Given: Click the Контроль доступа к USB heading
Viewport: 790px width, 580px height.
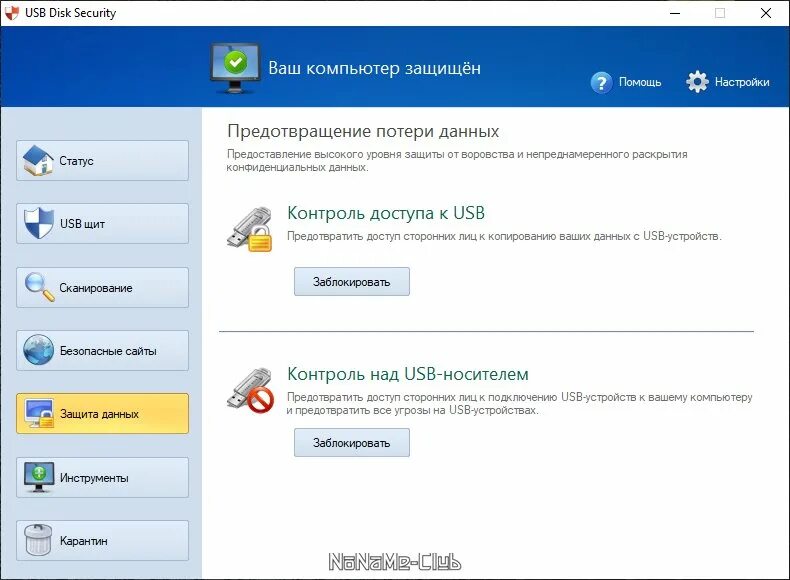Looking at the screenshot, I should click(x=386, y=213).
